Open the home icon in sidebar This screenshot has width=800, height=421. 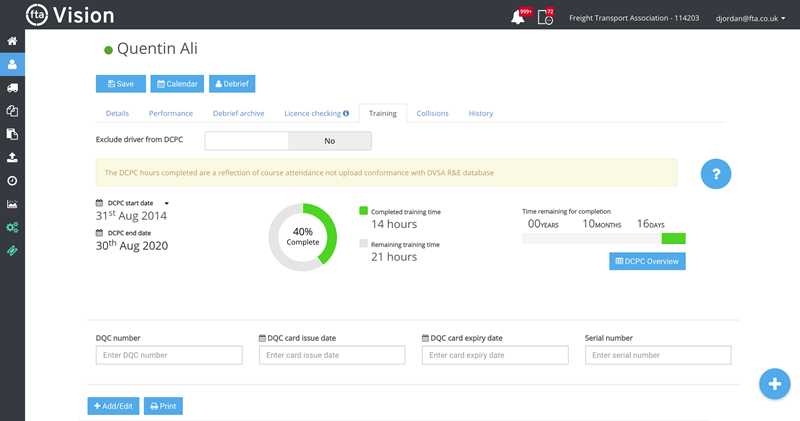pyautogui.click(x=12, y=41)
